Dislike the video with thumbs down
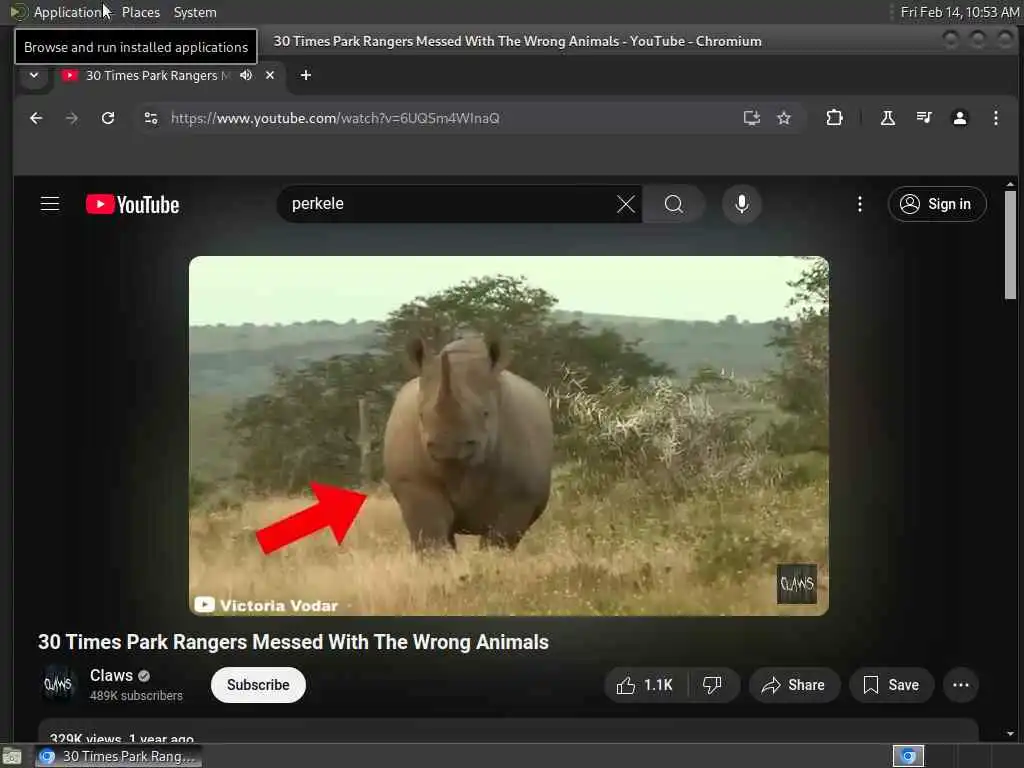 point(712,685)
